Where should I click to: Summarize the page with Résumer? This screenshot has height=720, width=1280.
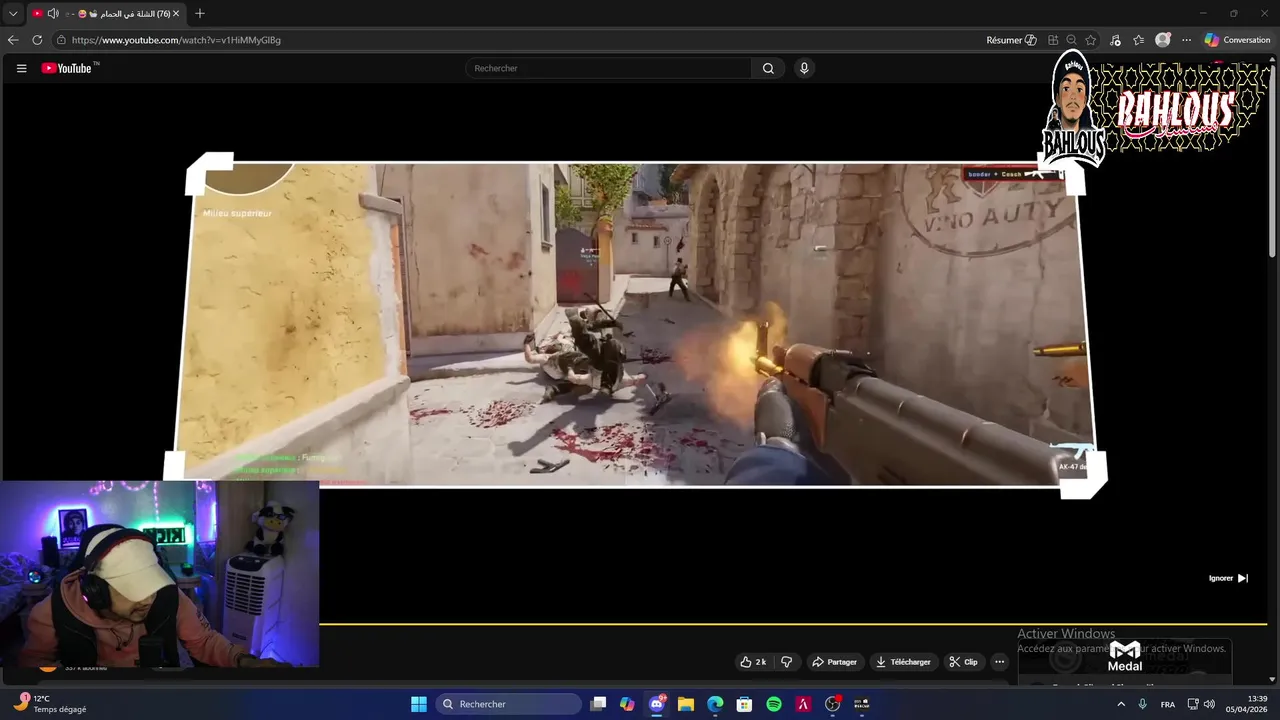(x=1011, y=40)
